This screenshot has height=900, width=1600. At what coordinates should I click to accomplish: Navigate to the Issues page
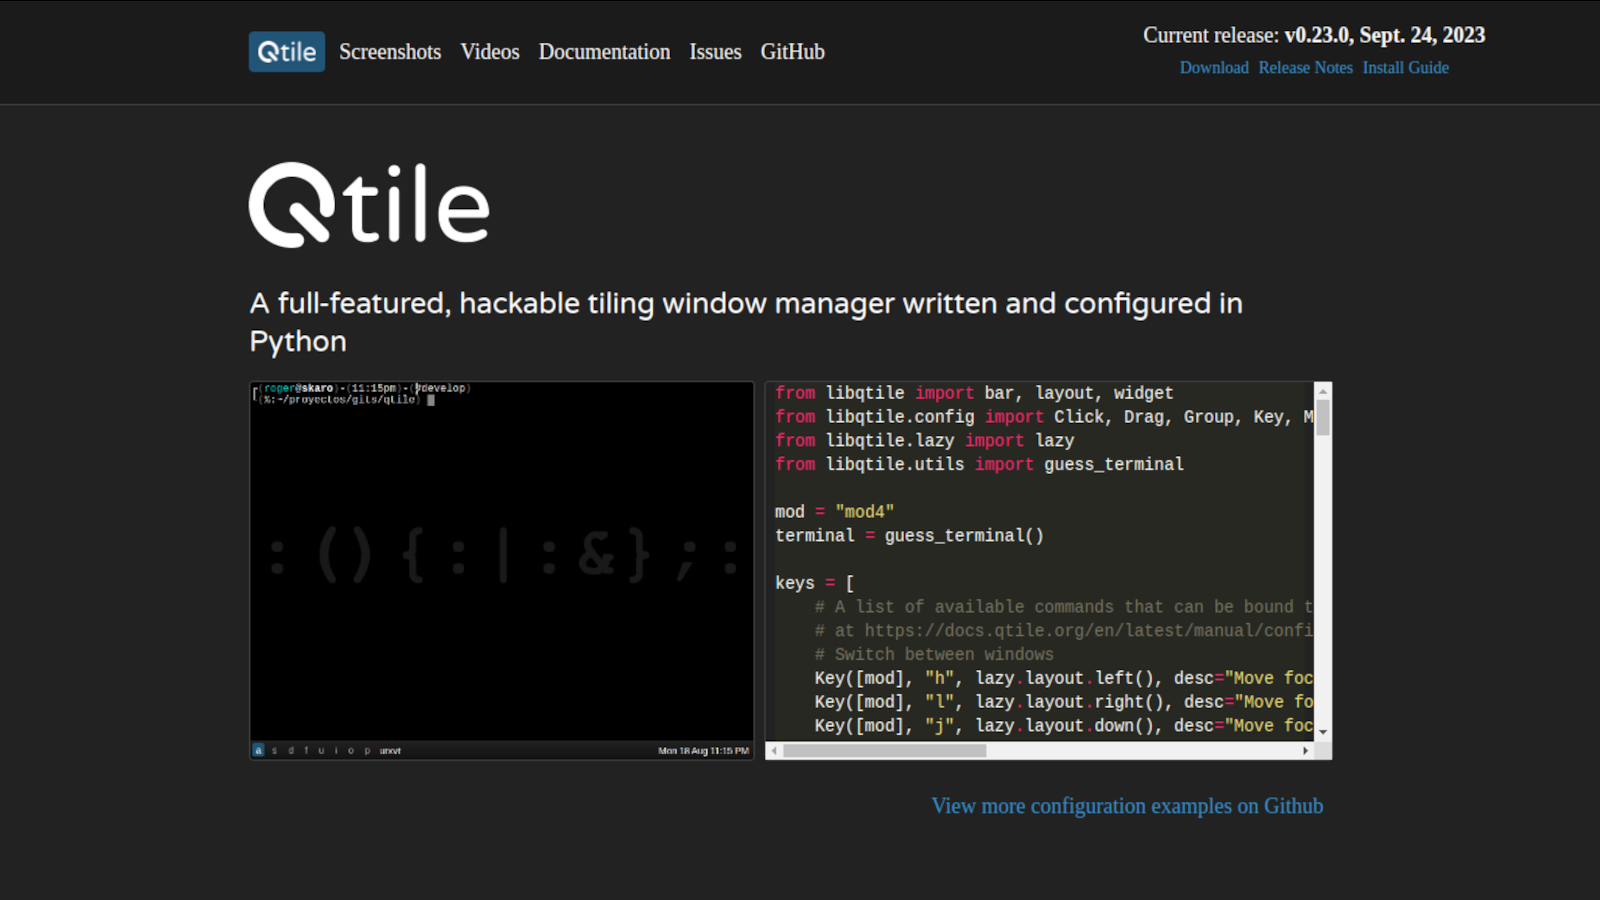[715, 52]
